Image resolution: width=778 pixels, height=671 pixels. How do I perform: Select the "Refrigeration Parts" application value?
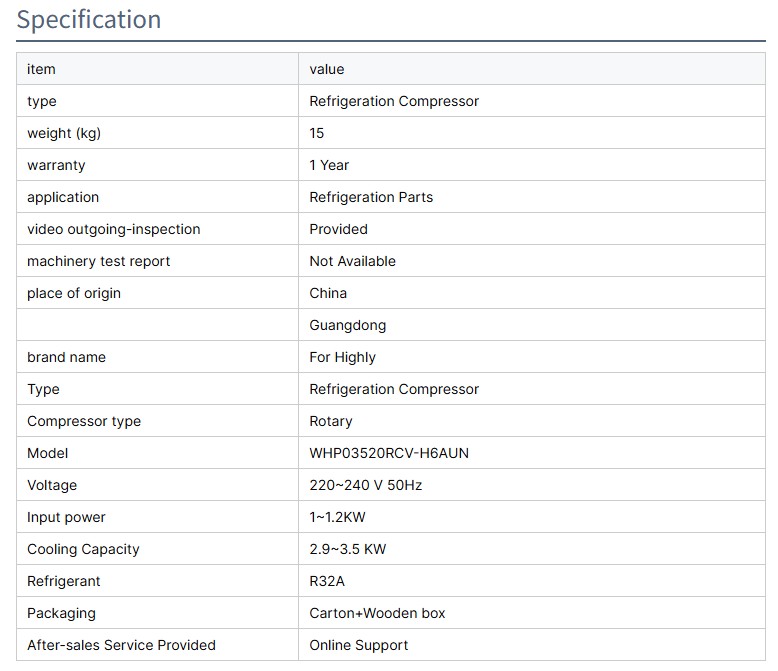[371, 197]
